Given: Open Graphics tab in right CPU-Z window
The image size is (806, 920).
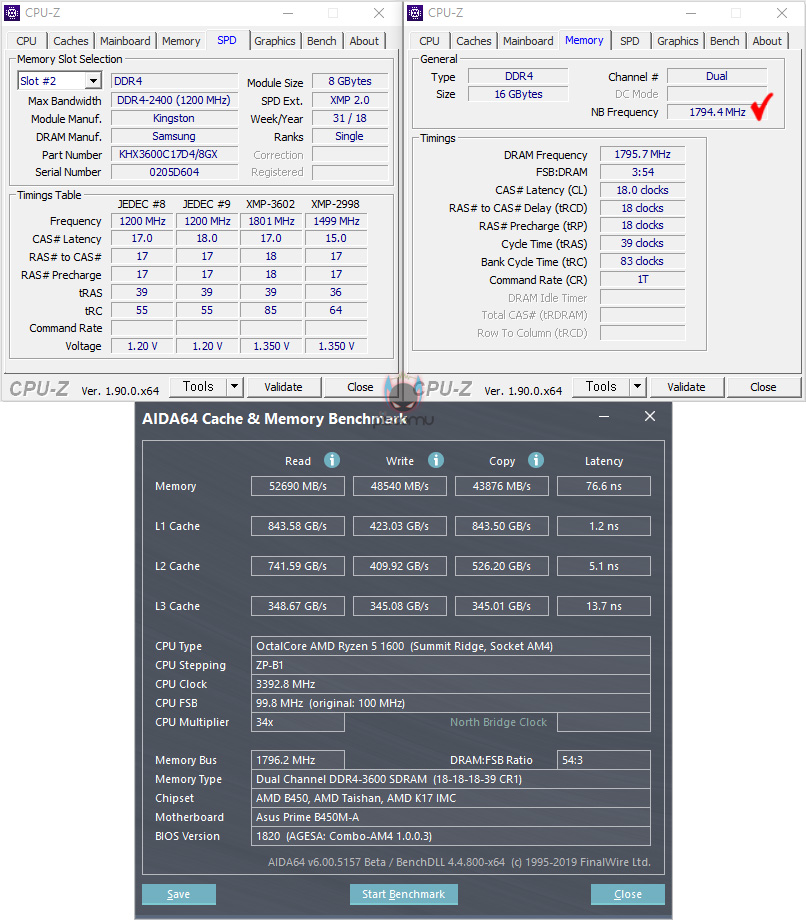Looking at the screenshot, I should click(678, 41).
